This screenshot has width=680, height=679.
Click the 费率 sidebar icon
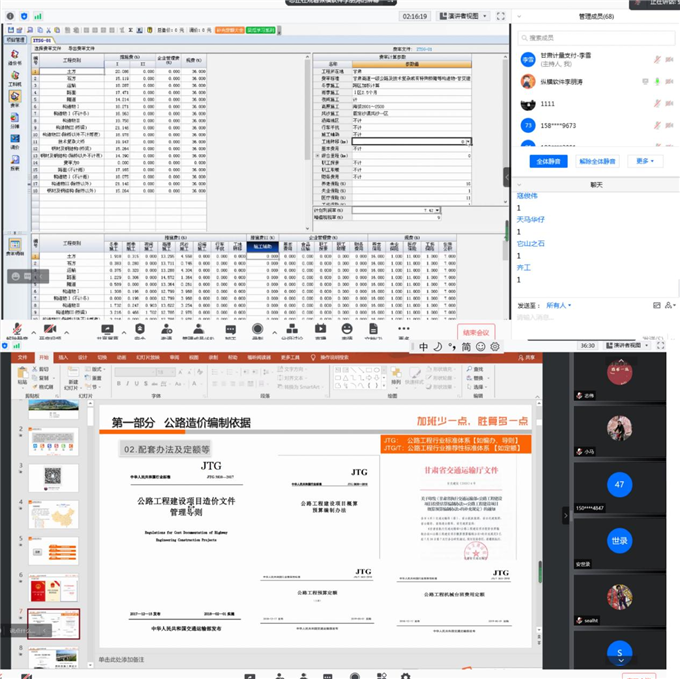14,101
